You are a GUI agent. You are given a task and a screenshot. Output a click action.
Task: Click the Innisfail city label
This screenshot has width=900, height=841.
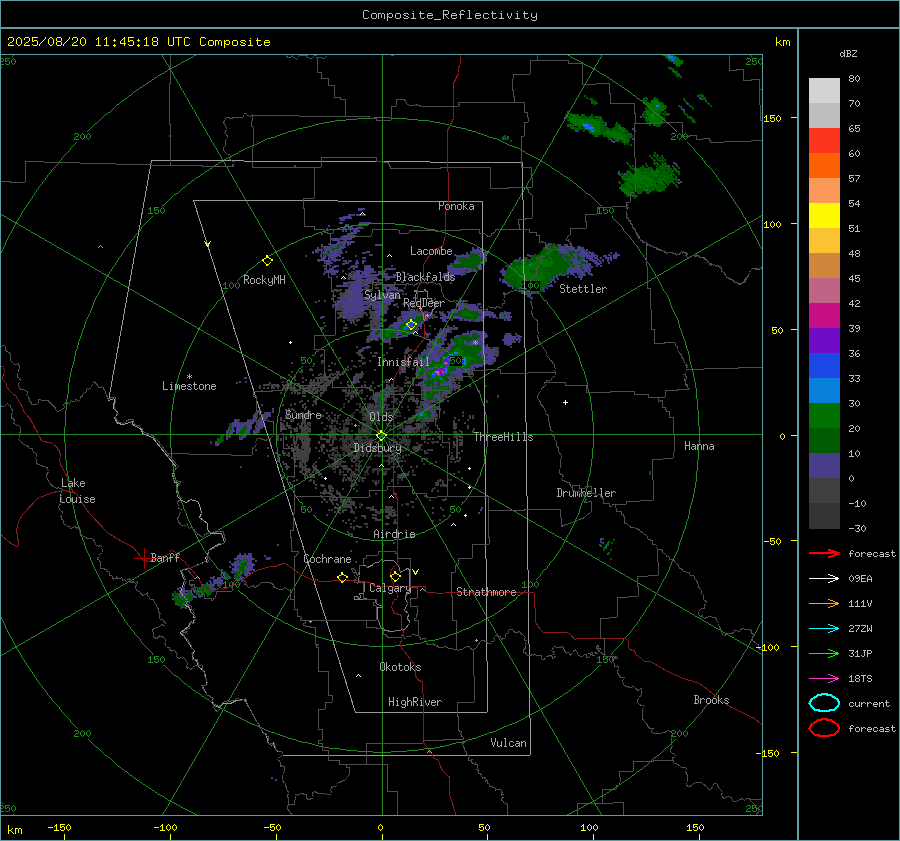point(403,362)
